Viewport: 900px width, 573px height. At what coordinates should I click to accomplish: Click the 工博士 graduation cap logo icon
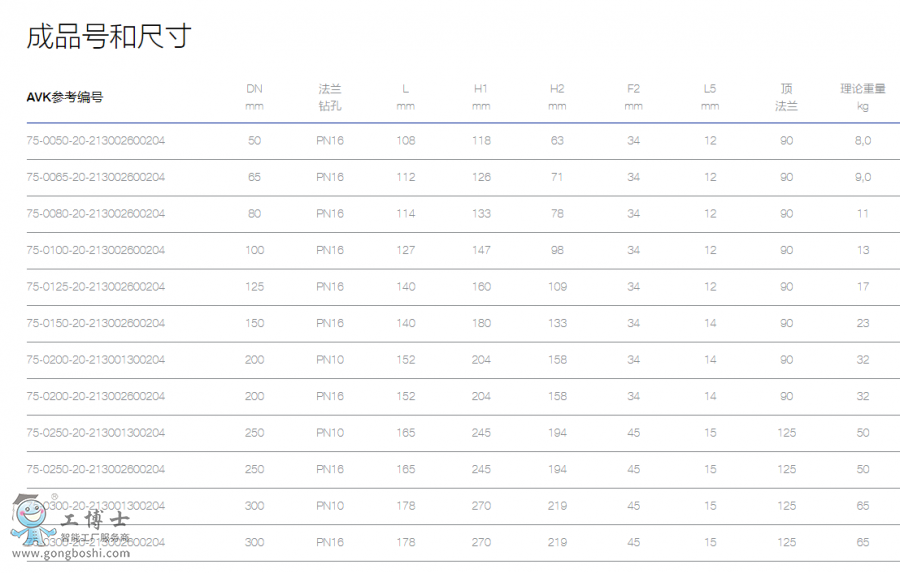pyautogui.click(x=30, y=520)
